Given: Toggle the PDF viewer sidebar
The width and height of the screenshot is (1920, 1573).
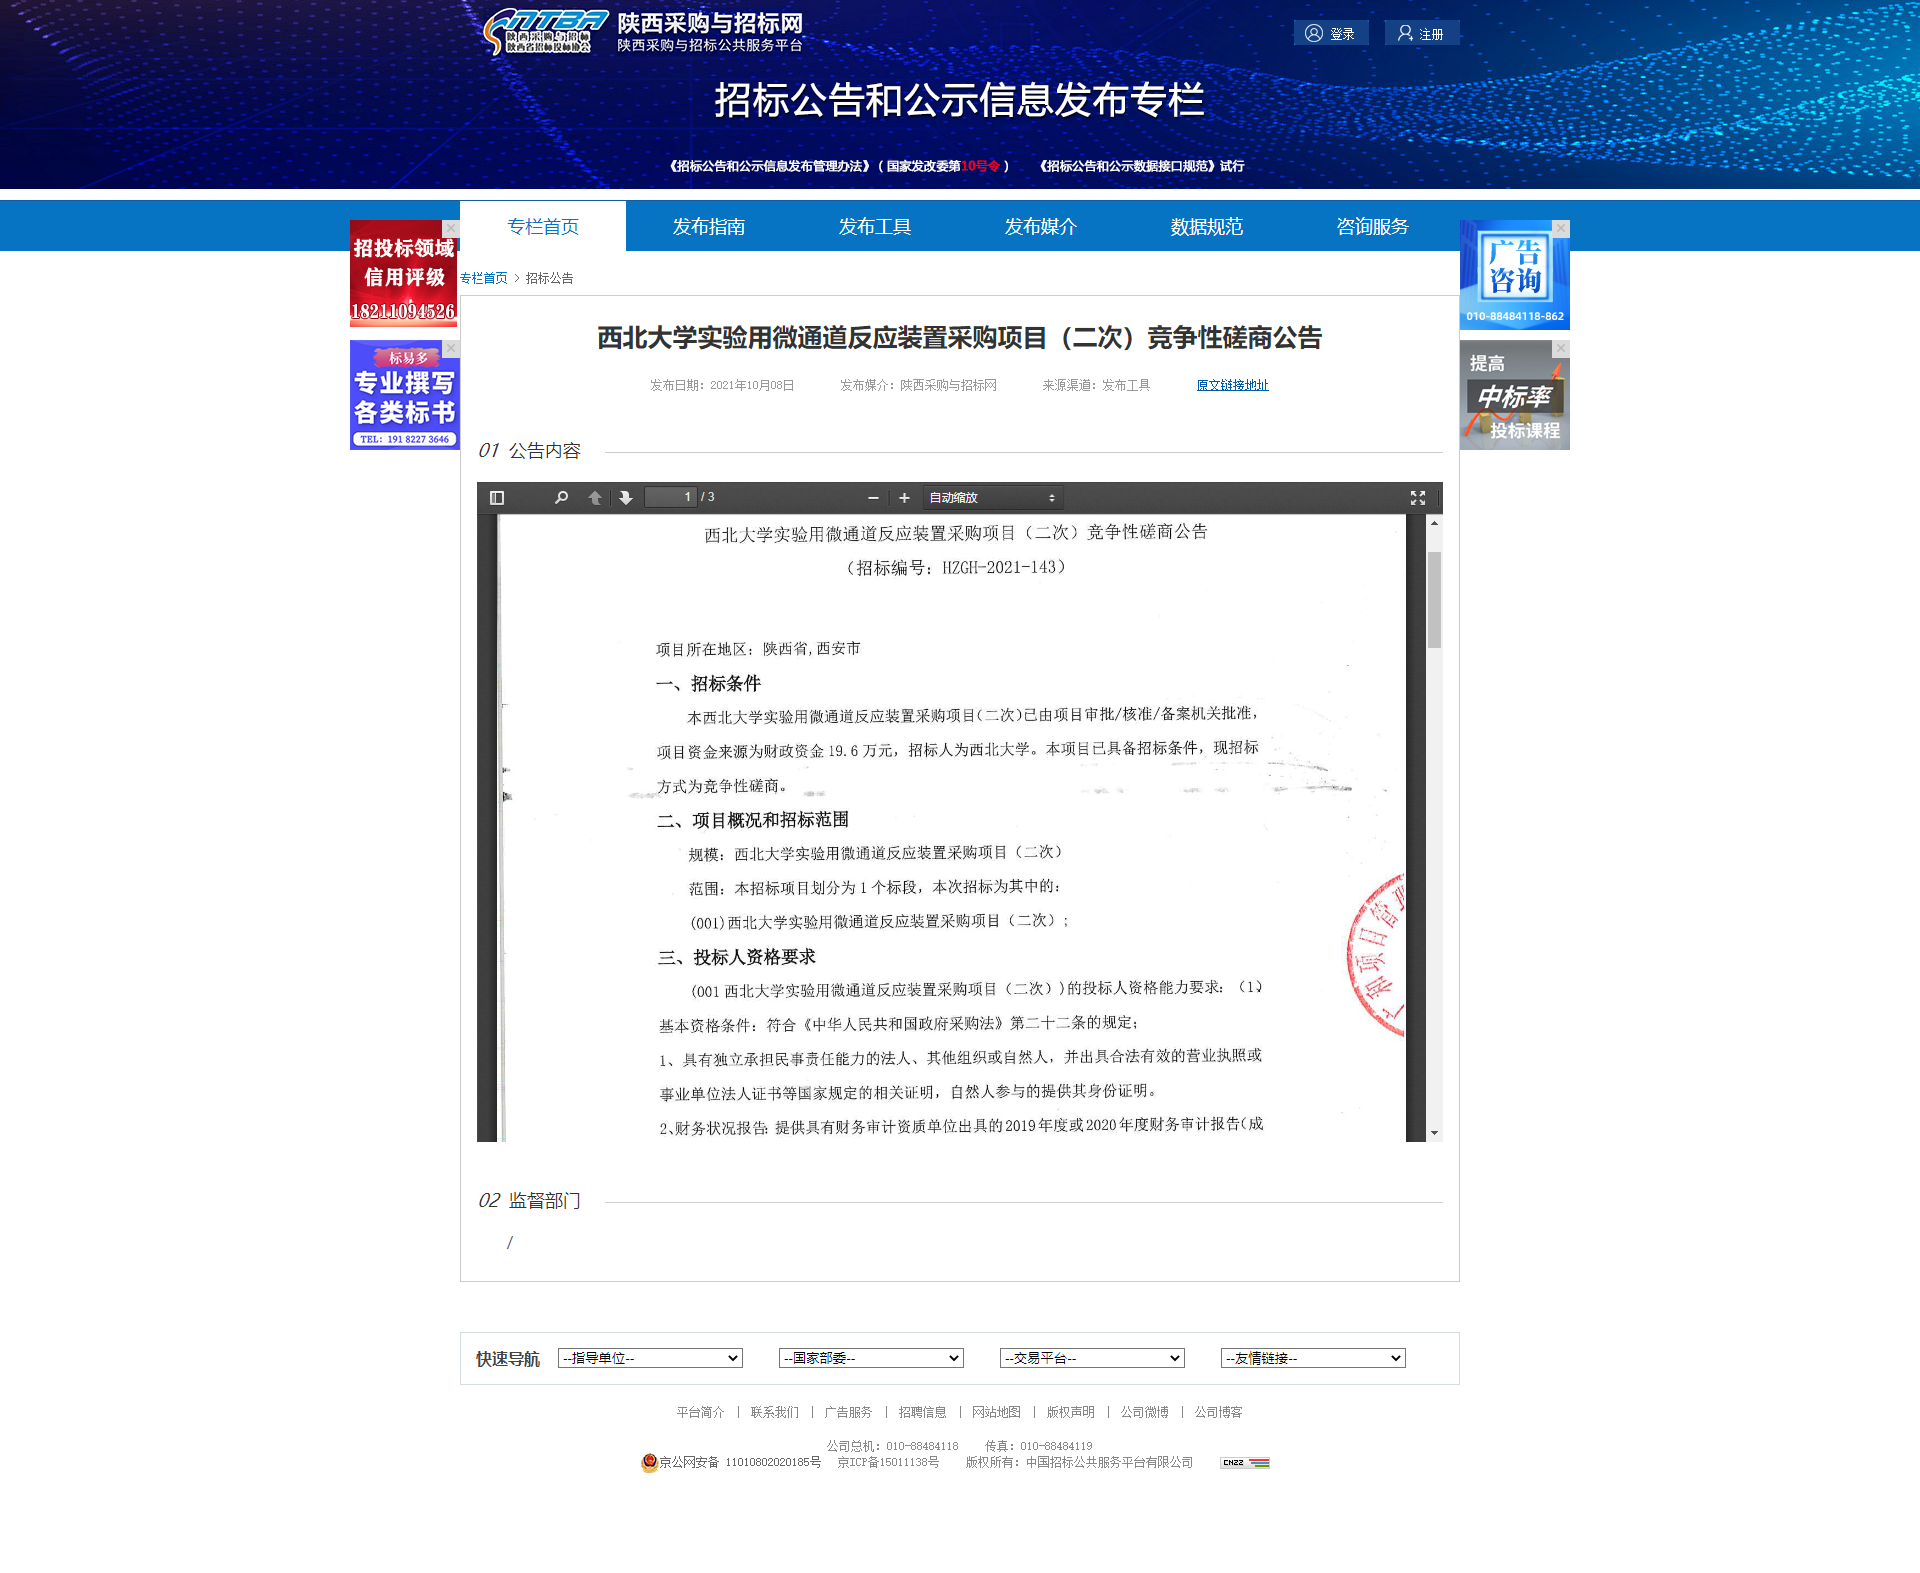Looking at the screenshot, I should [x=497, y=498].
